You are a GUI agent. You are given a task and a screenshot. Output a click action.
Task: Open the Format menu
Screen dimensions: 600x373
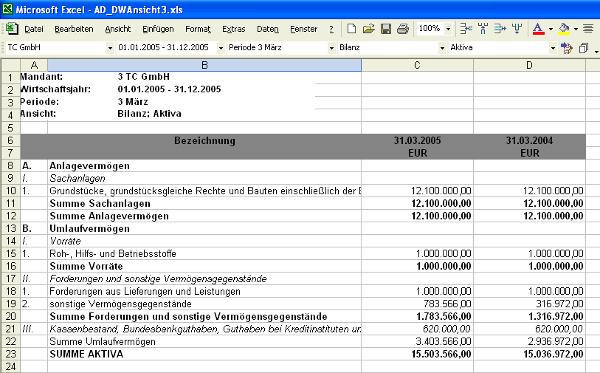198,29
